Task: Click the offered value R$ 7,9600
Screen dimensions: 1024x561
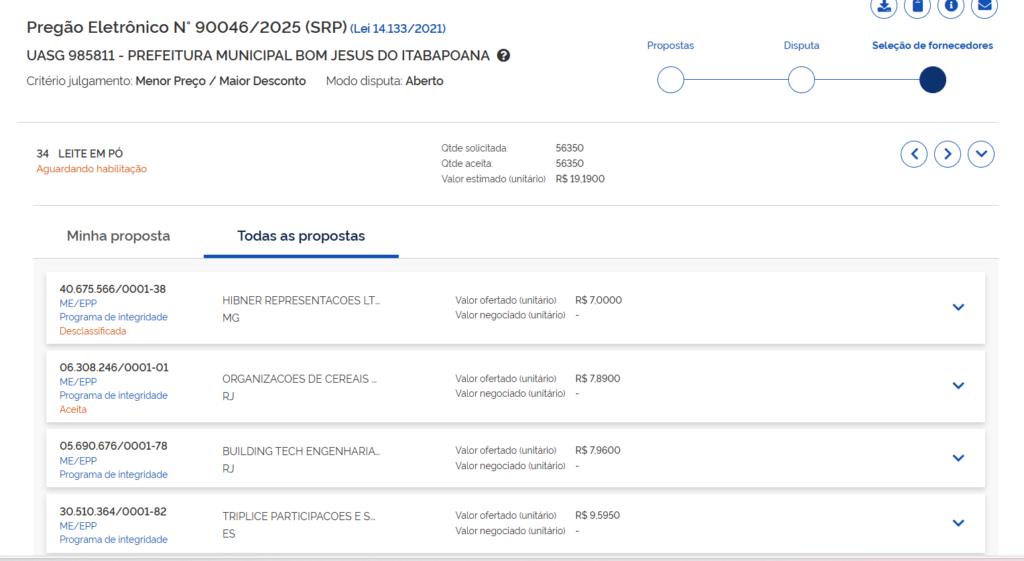Action: (598, 451)
